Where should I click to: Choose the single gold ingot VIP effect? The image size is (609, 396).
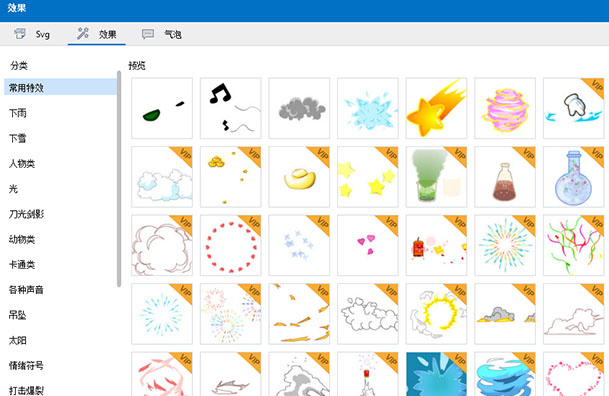point(299,177)
